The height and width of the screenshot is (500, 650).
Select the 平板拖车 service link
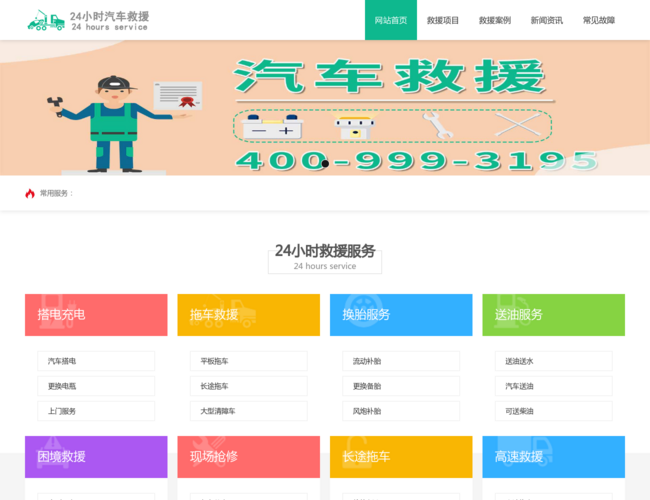click(249, 361)
